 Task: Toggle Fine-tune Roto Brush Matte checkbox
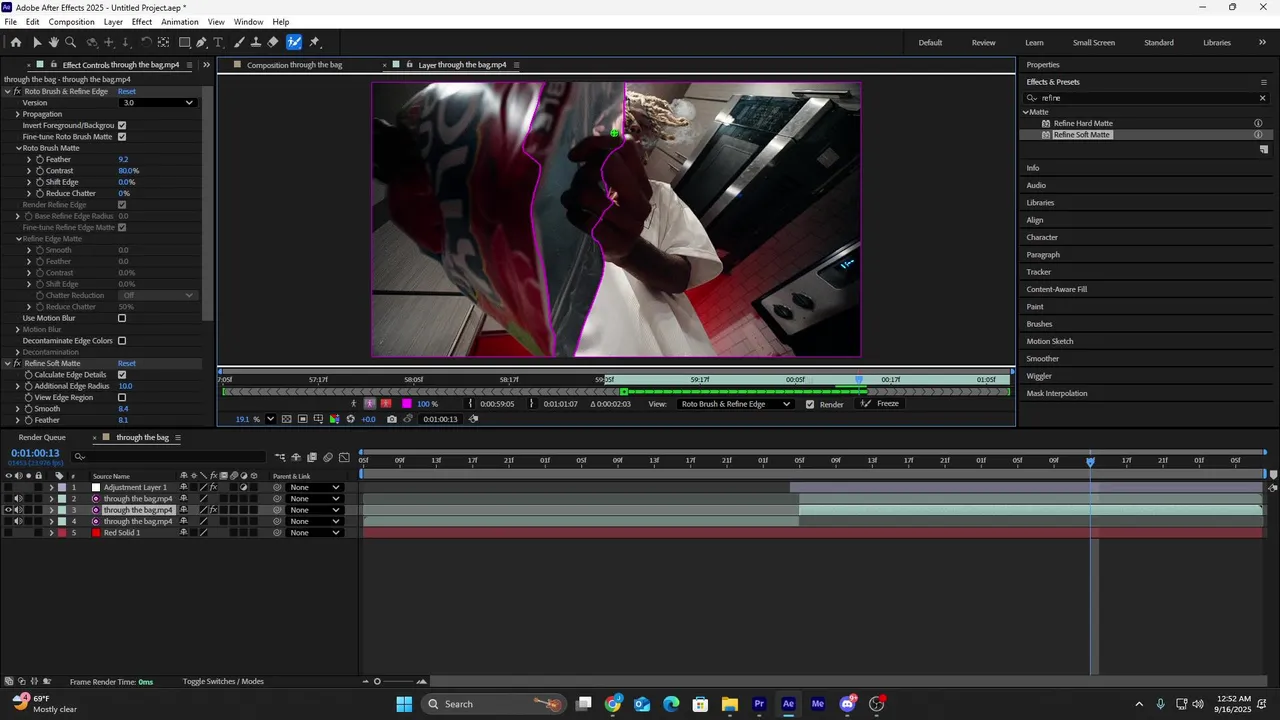[122, 136]
